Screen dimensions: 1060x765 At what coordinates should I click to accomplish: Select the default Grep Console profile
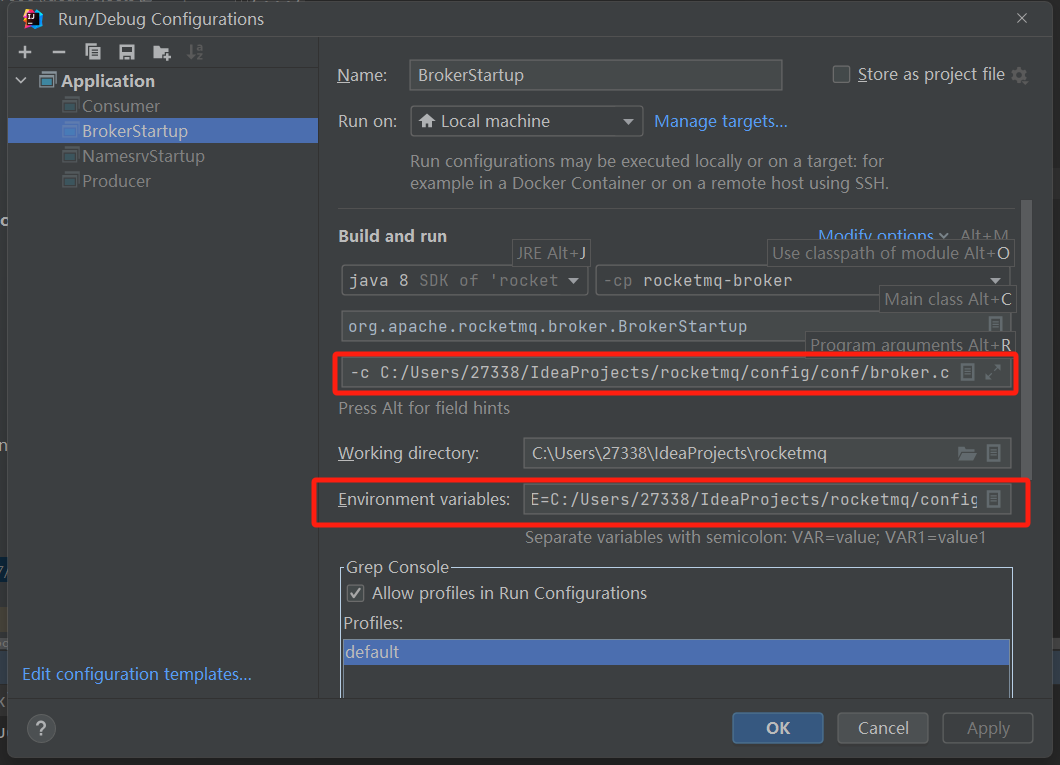pos(676,652)
